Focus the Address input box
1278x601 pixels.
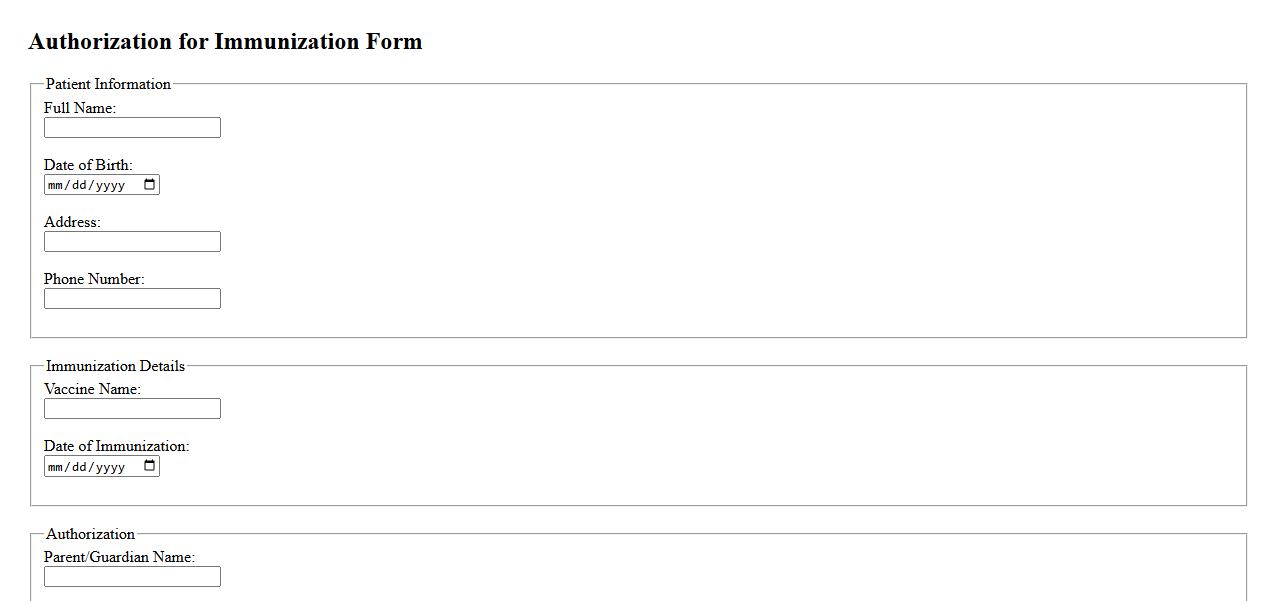[132, 242]
